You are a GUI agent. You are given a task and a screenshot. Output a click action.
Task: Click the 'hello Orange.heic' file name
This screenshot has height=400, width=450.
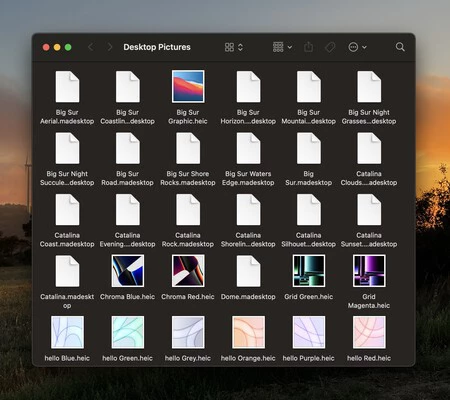pos(248,358)
